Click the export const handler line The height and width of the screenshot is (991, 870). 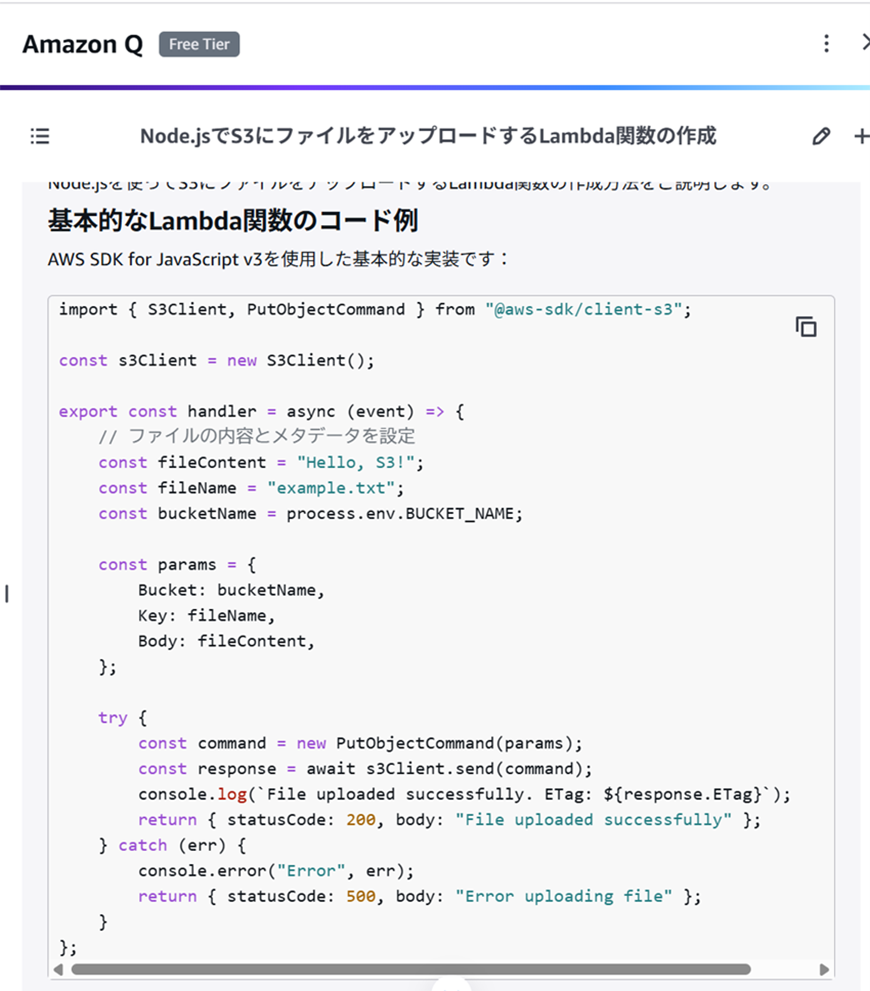(260, 410)
